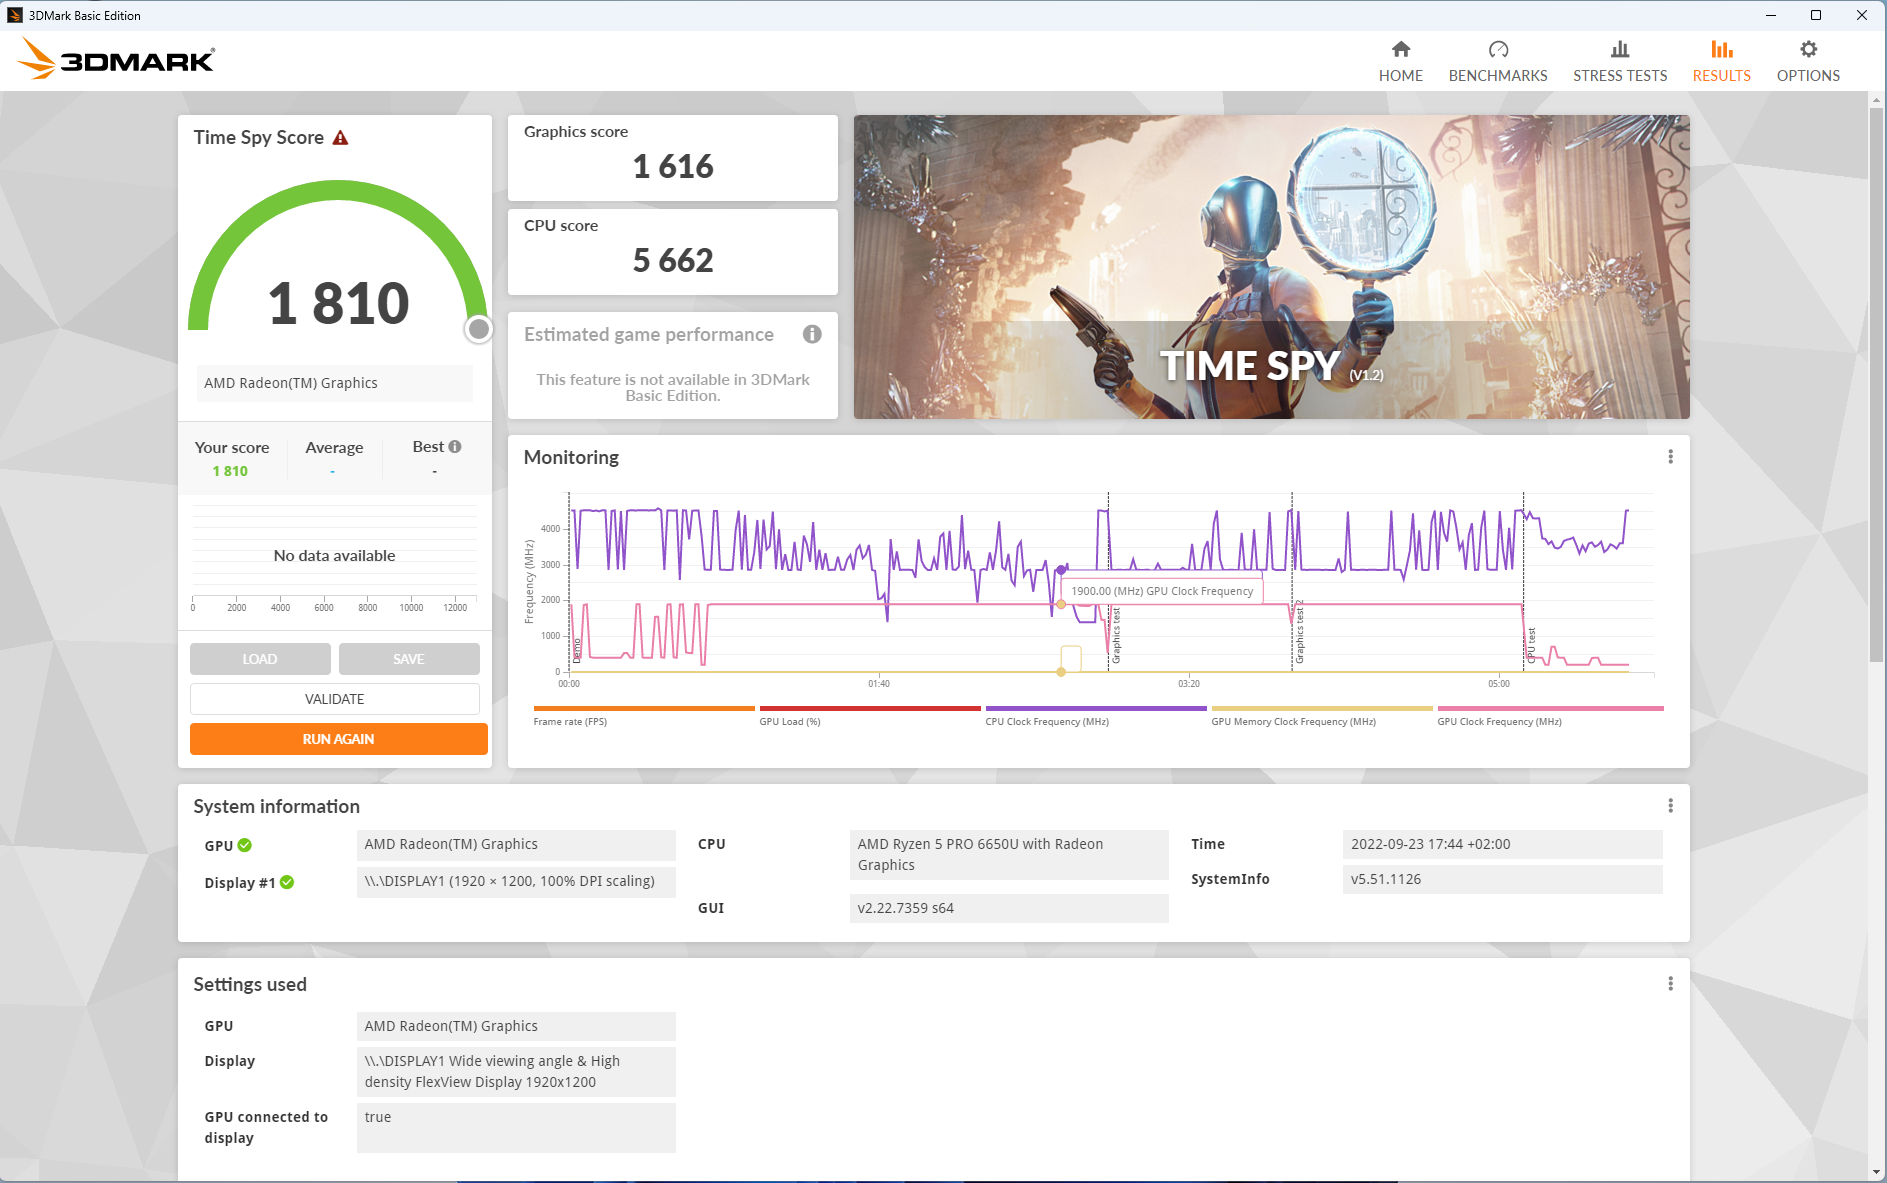Click the 'No data available' text
Screen dimensions: 1887x1183
coord(335,556)
